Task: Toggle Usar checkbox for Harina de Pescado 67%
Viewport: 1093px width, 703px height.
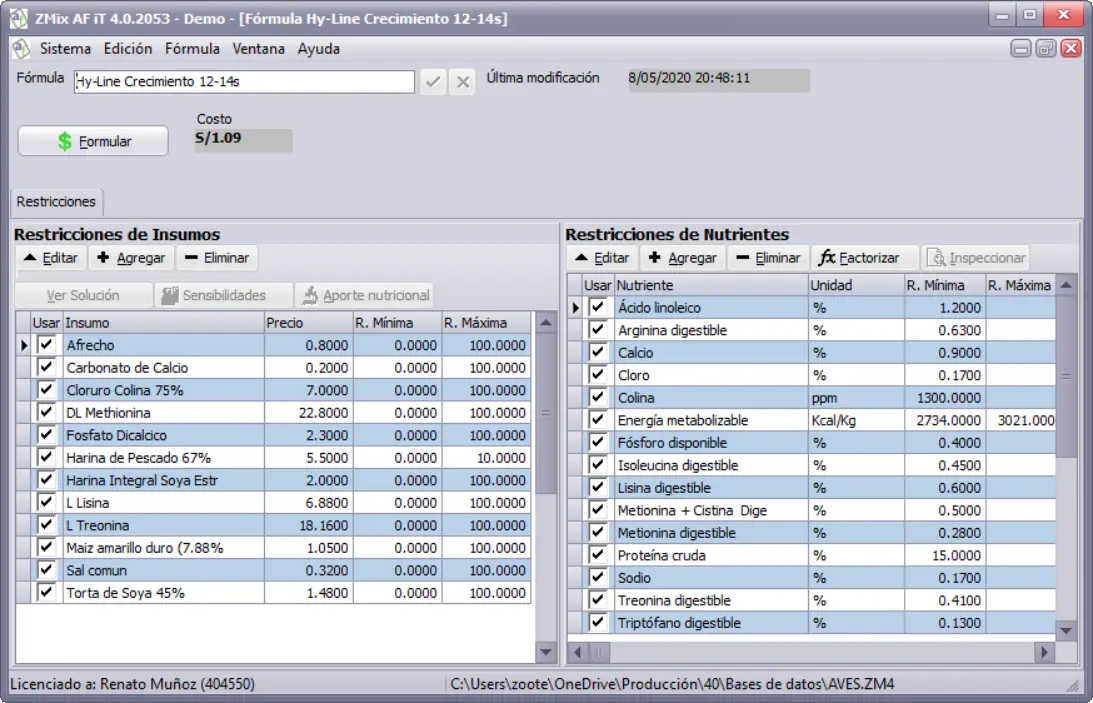Action: [46, 457]
